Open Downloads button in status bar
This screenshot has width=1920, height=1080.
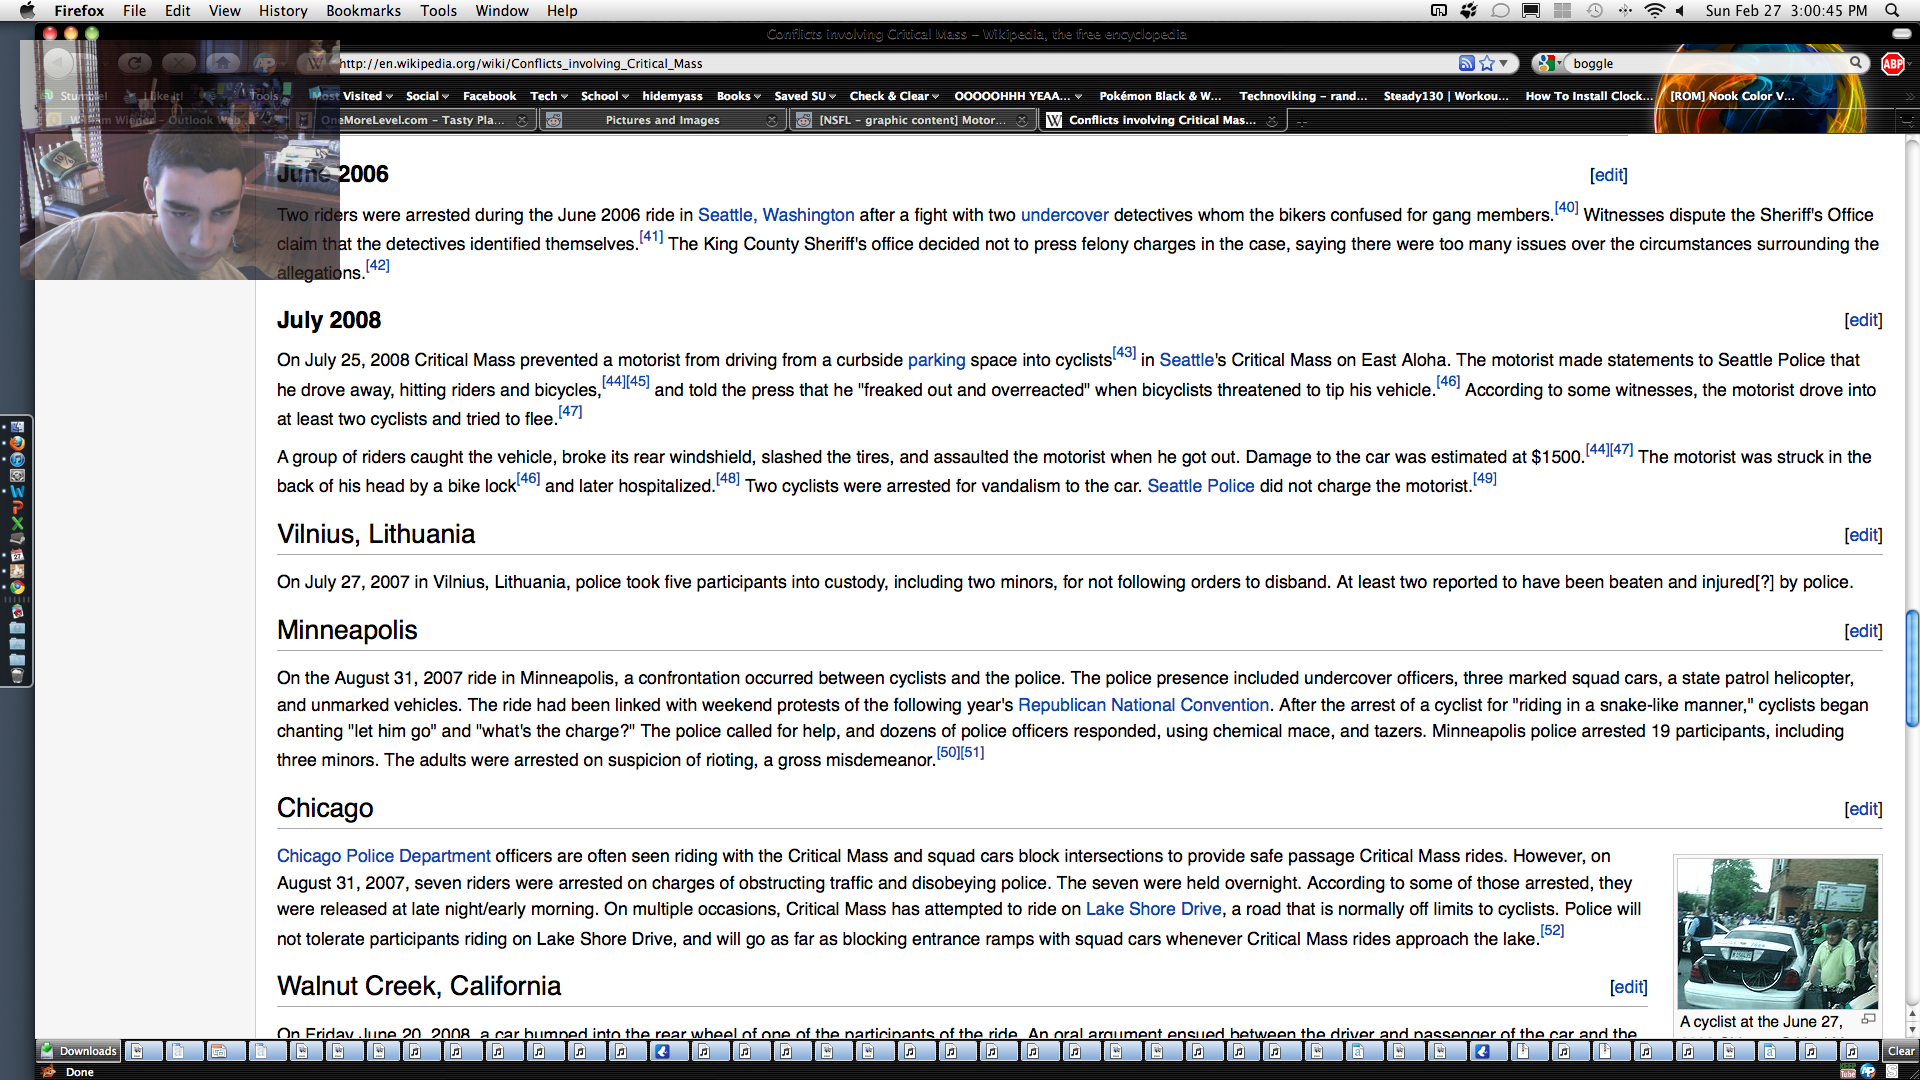79,1051
